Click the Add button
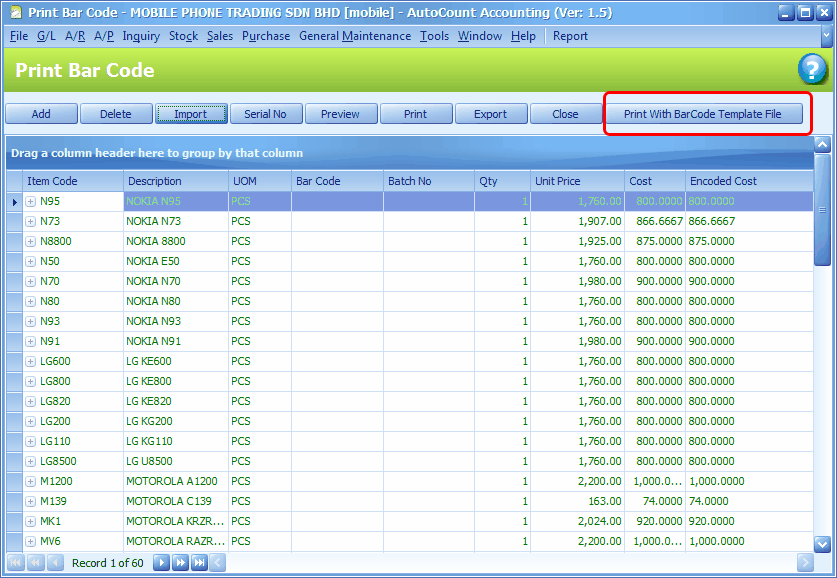 [x=41, y=114]
